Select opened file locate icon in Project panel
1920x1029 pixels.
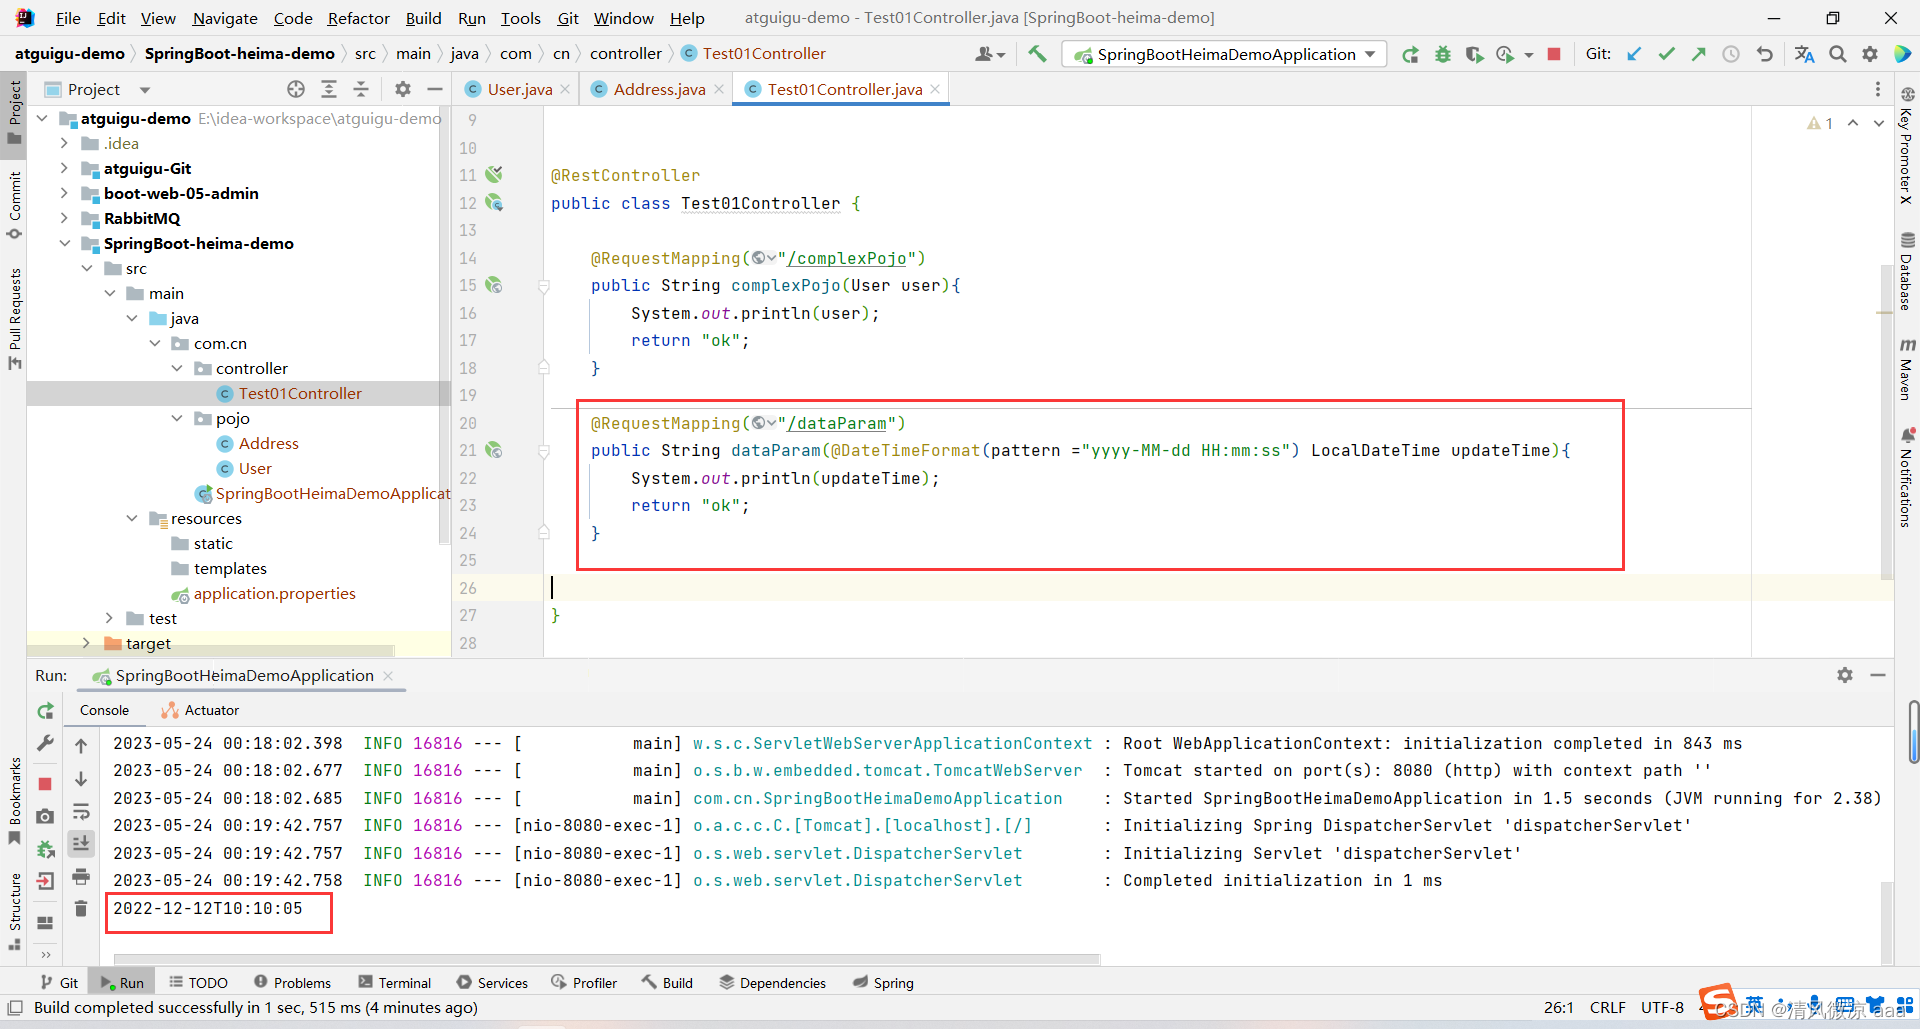[296, 89]
